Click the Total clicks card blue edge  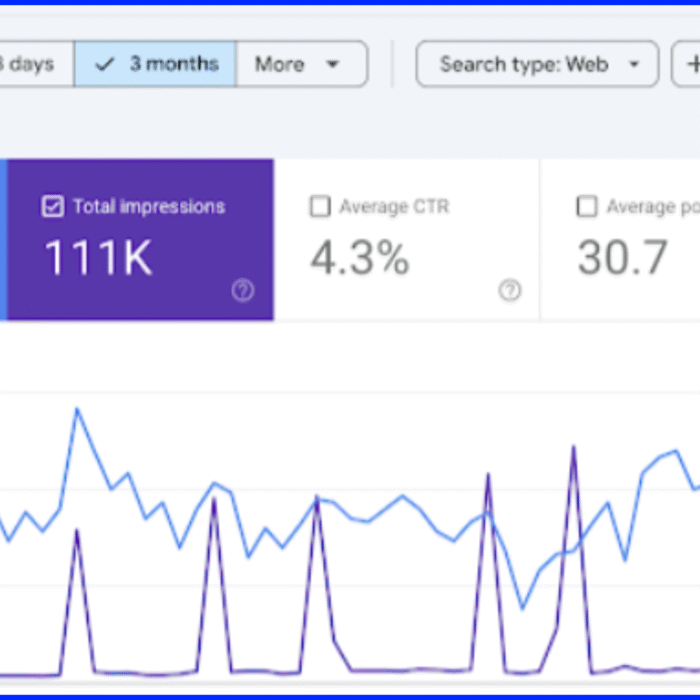pos(3,240)
